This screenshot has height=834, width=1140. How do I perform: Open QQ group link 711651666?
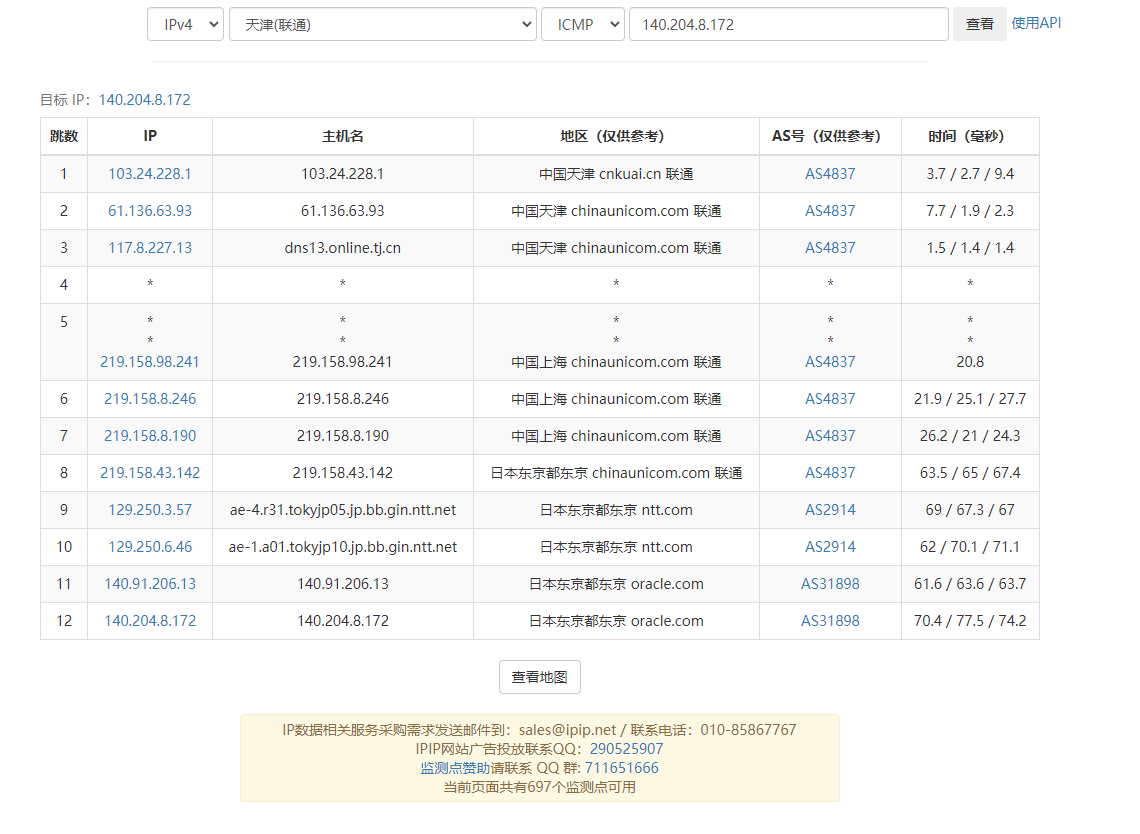pos(622,768)
